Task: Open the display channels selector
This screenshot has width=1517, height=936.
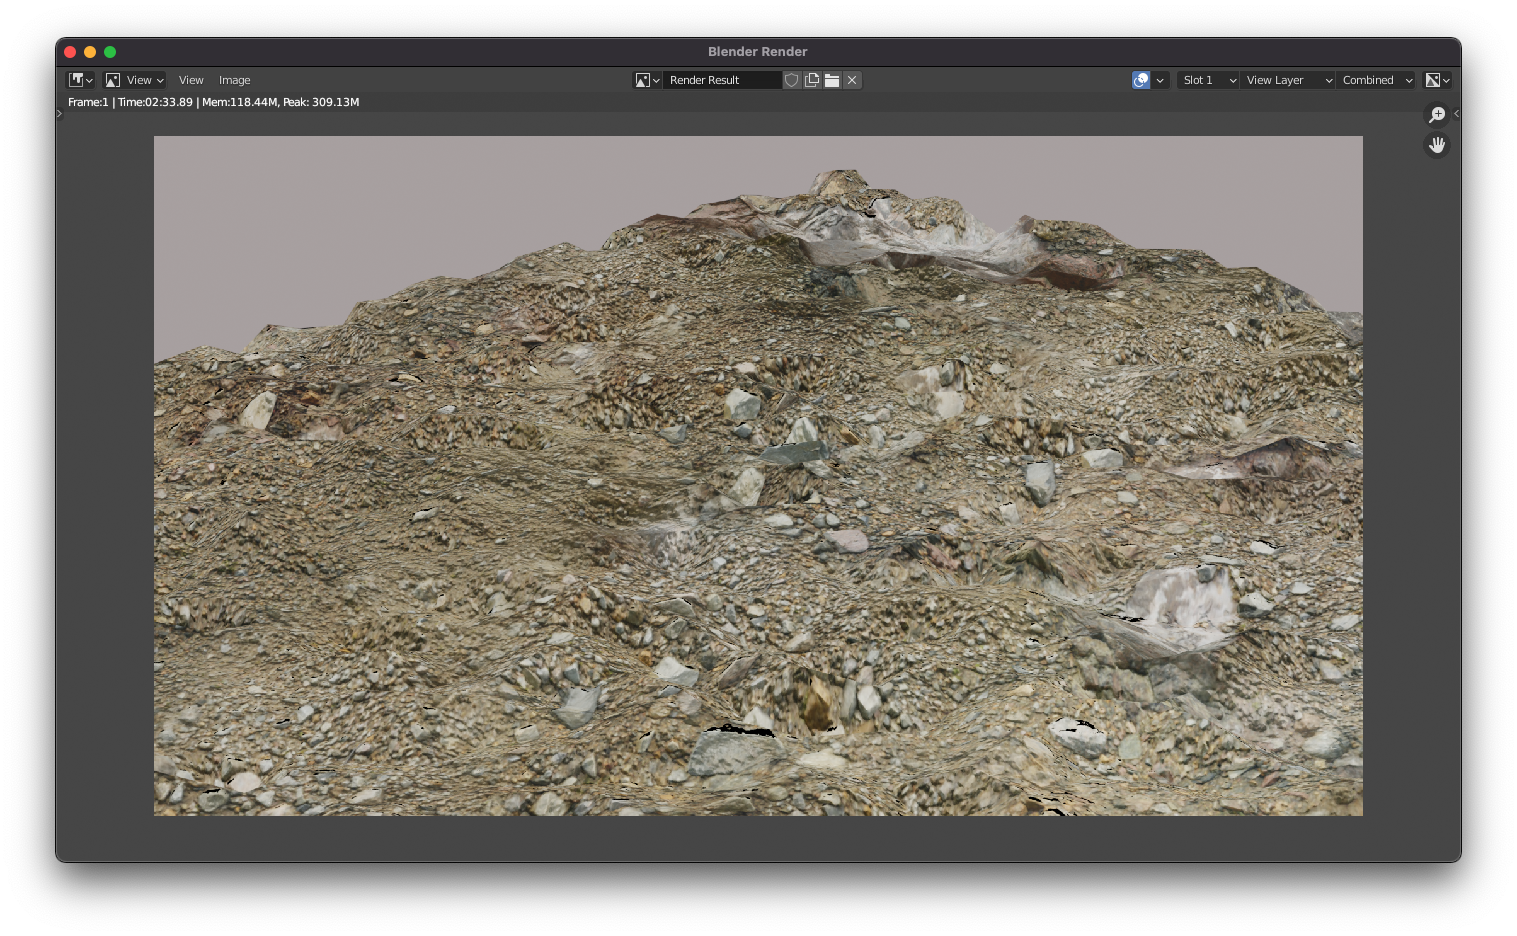Action: click(x=1437, y=80)
